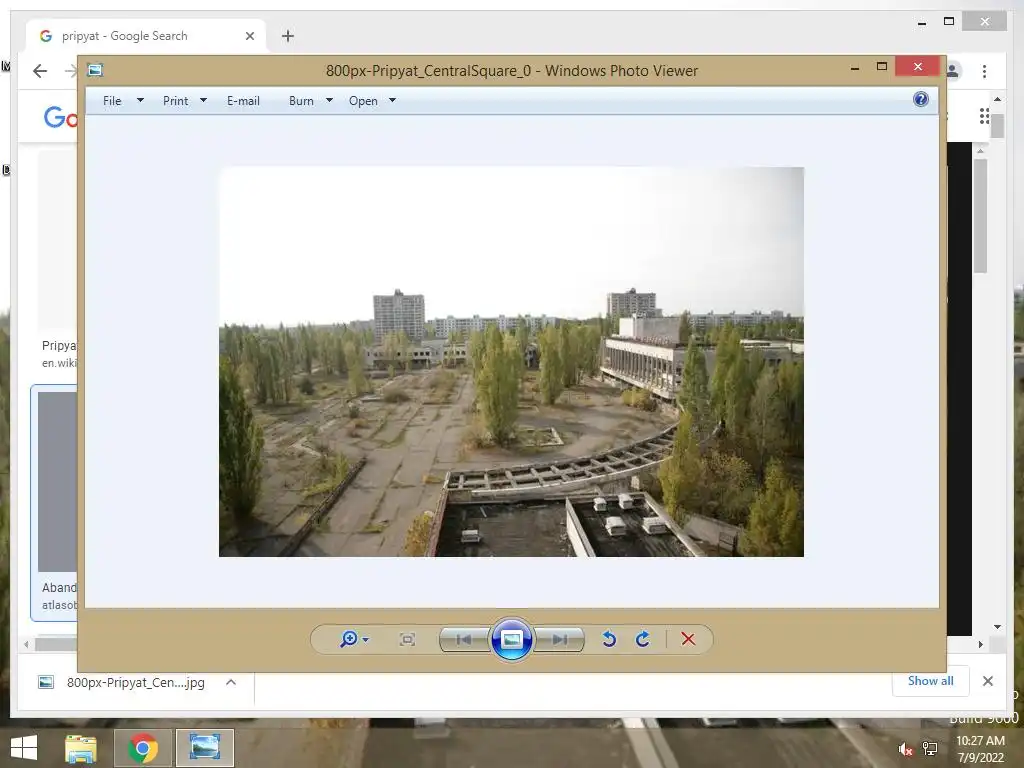The width and height of the screenshot is (1024, 768).
Task: Open File Explorer from the taskbar
Action: coord(80,748)
